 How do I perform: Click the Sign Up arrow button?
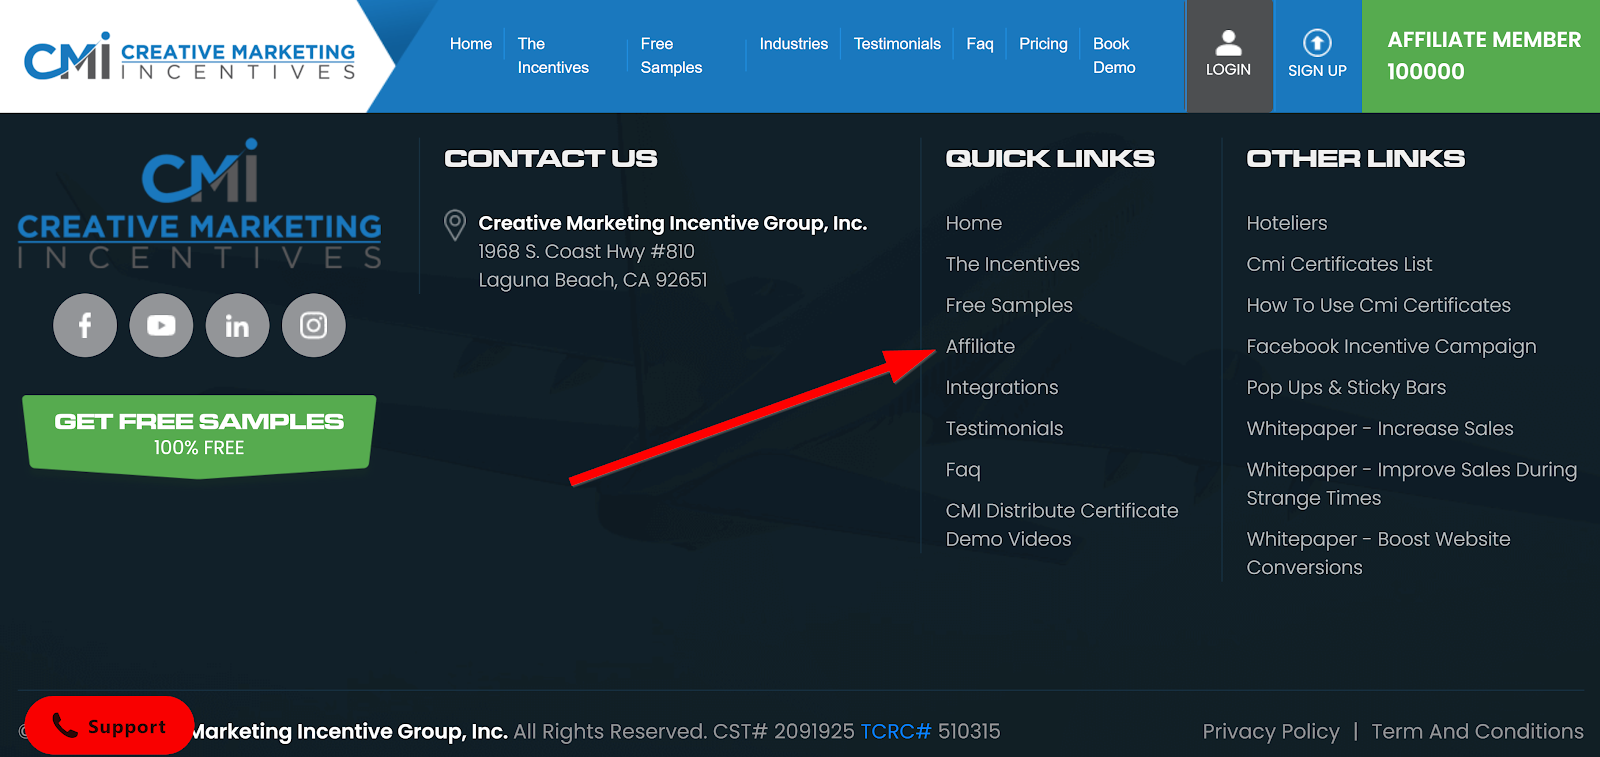[1317, 55]
